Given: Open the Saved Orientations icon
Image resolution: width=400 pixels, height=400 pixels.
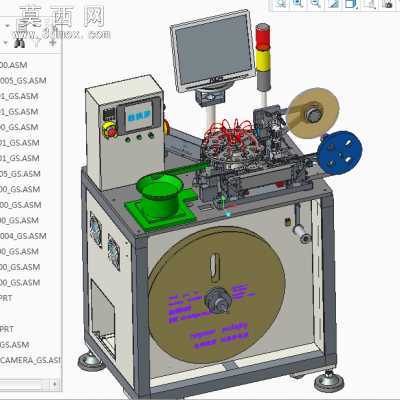Looking at the screenshot, I should (370, 4).
